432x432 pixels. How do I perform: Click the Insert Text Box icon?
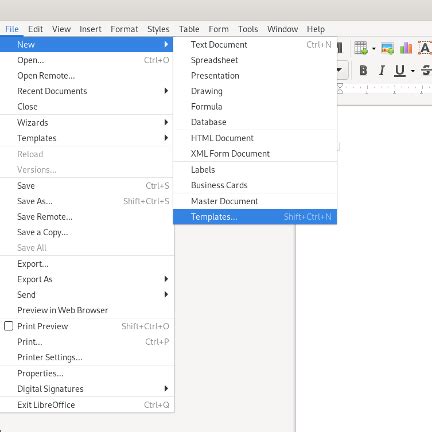point(425,48)
